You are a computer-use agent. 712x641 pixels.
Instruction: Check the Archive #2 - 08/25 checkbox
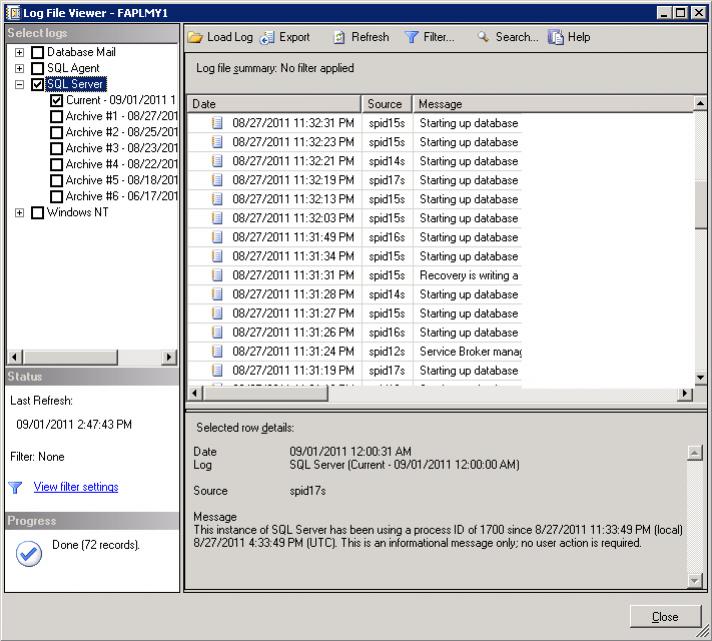[x=56, y=132]
